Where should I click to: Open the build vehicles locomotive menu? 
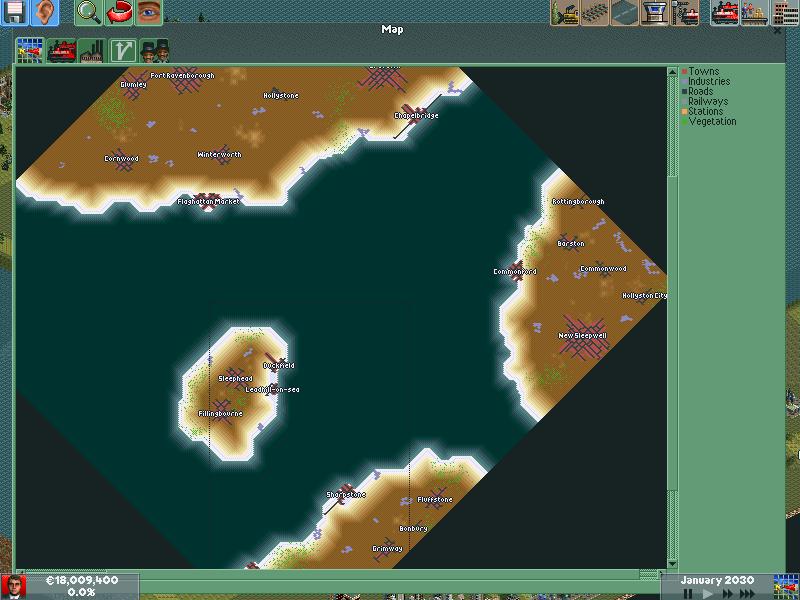(x=725, y=12)
